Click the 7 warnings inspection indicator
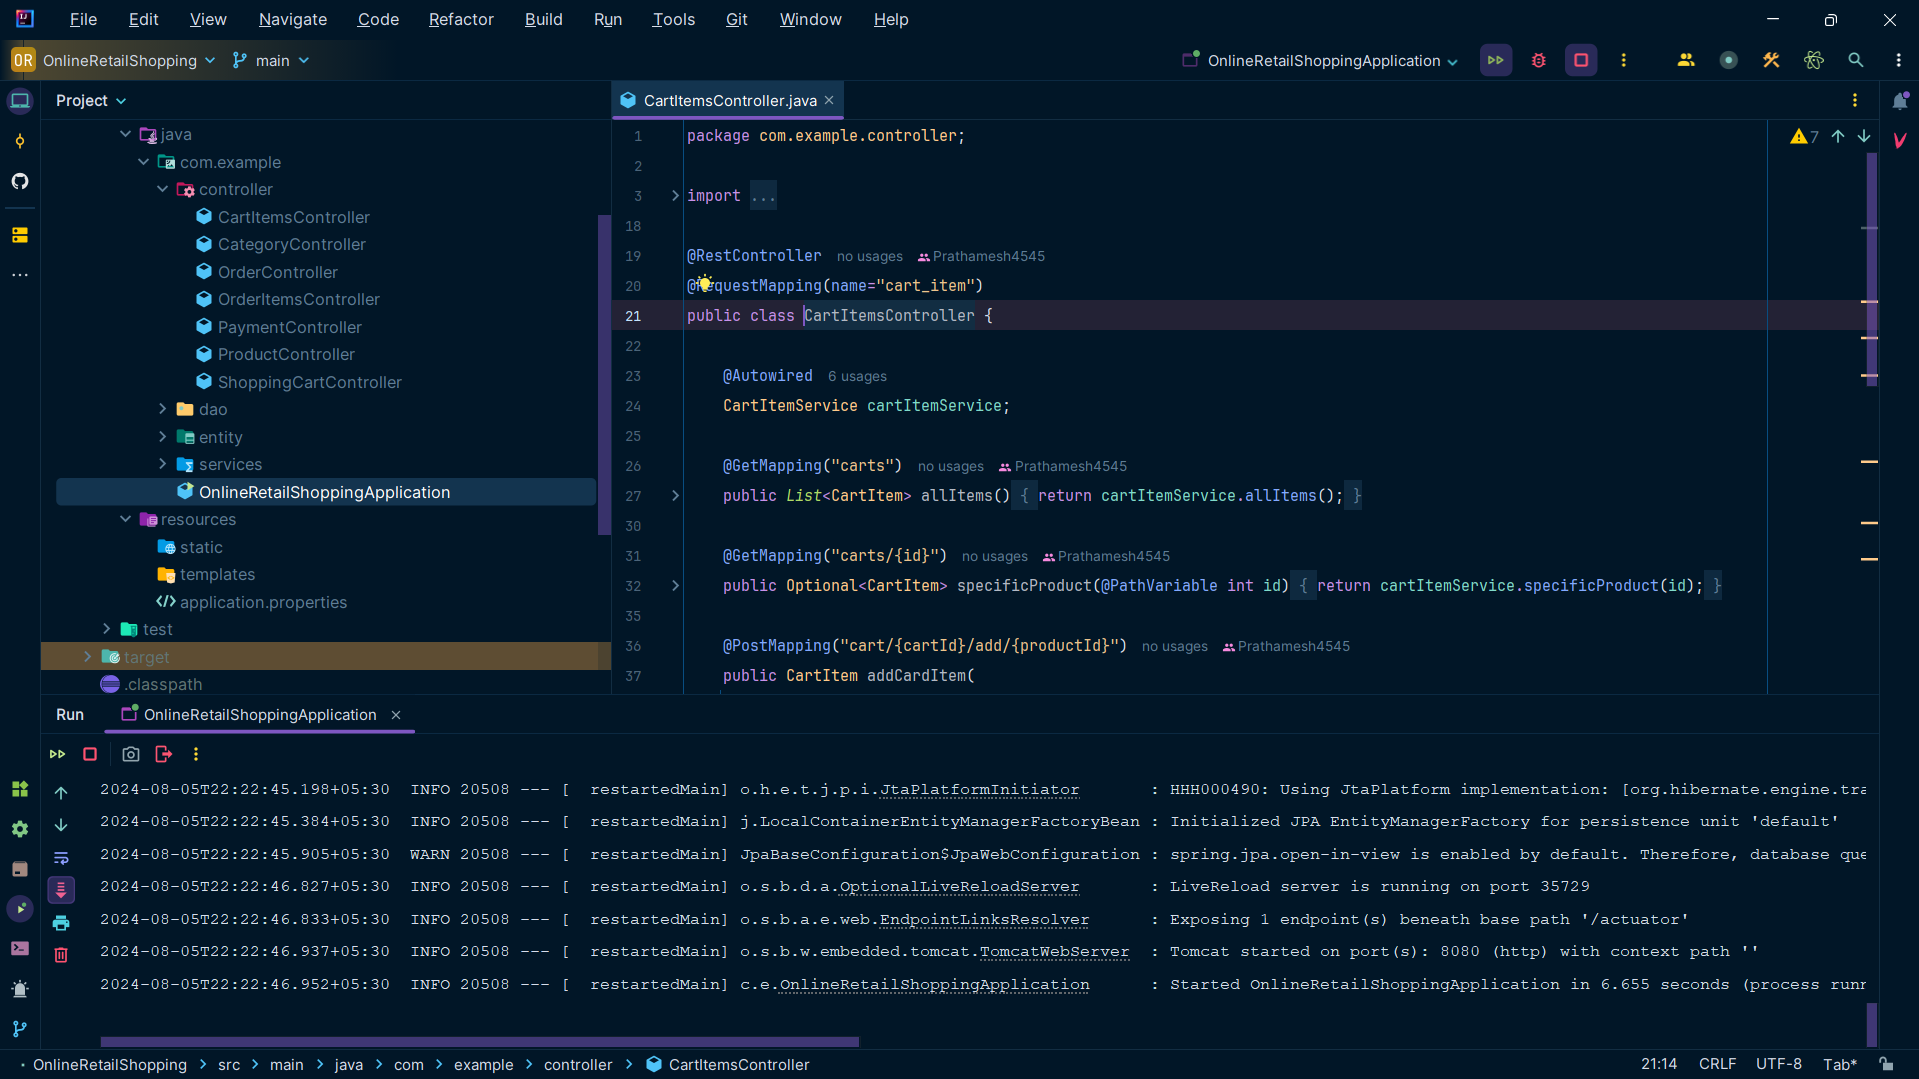Viewport: 1919px width, 1079px height. (1805, 137)
